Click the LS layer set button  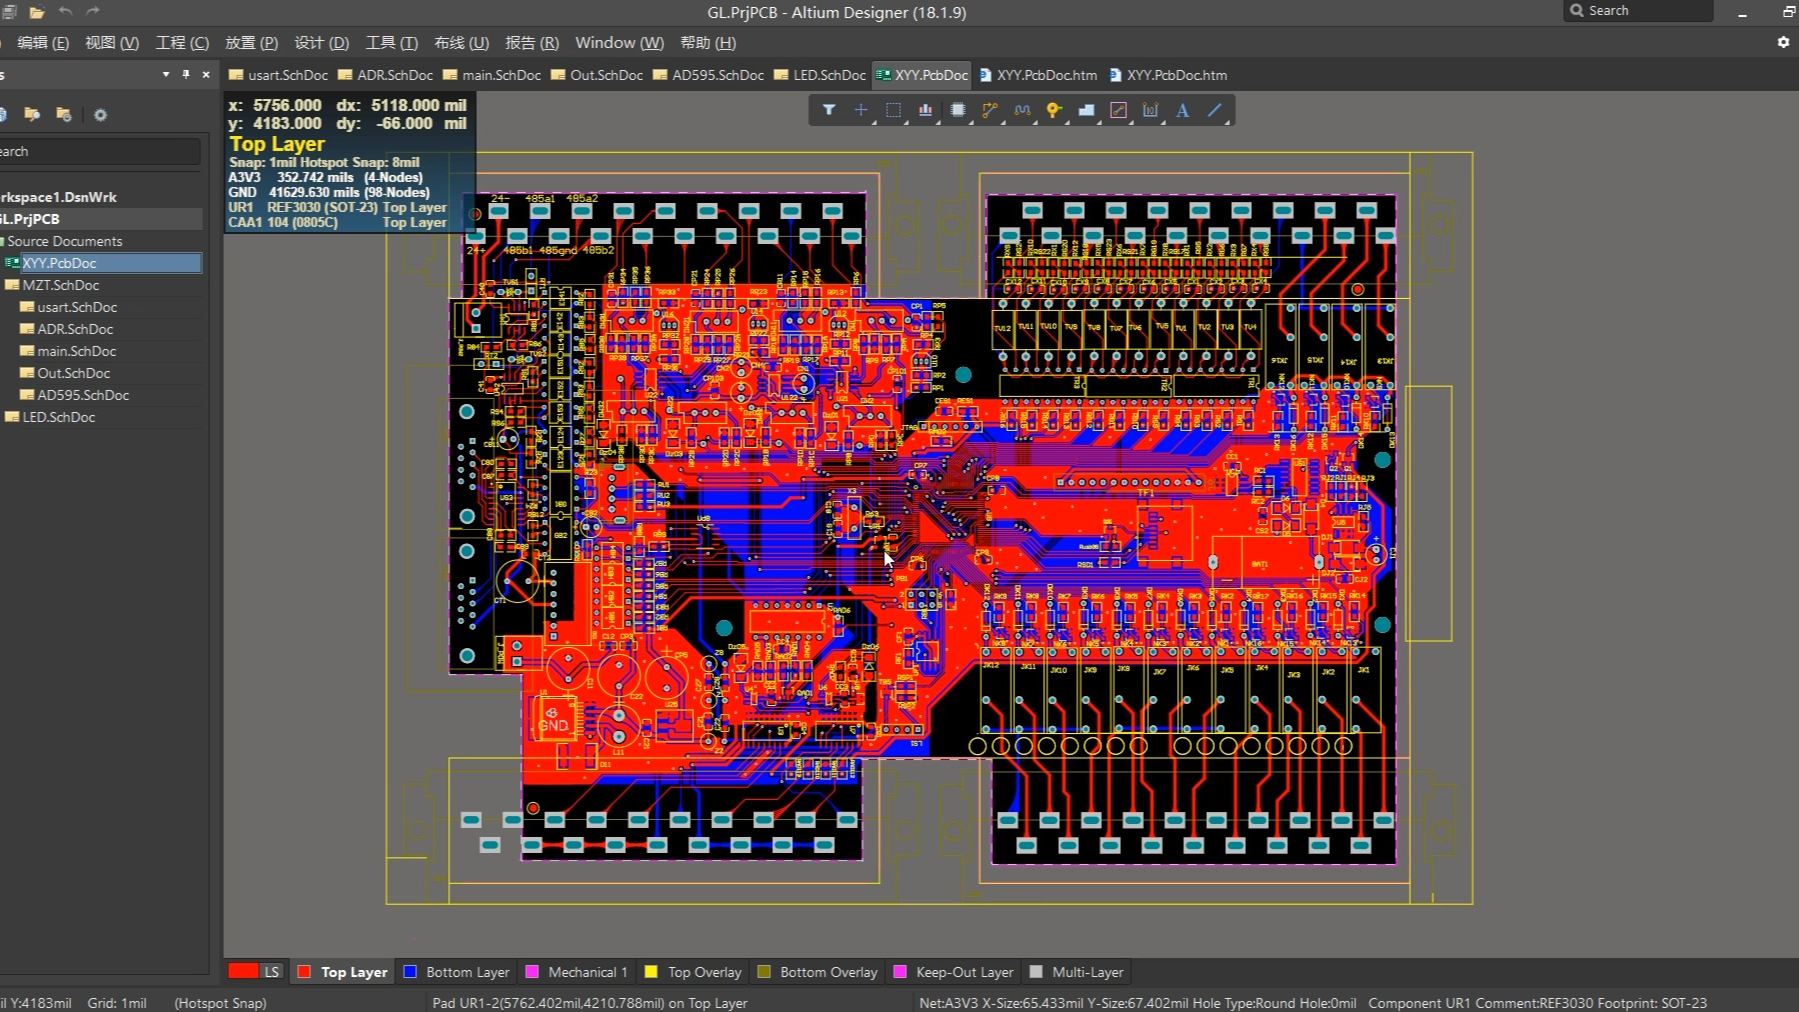(272, 971)
